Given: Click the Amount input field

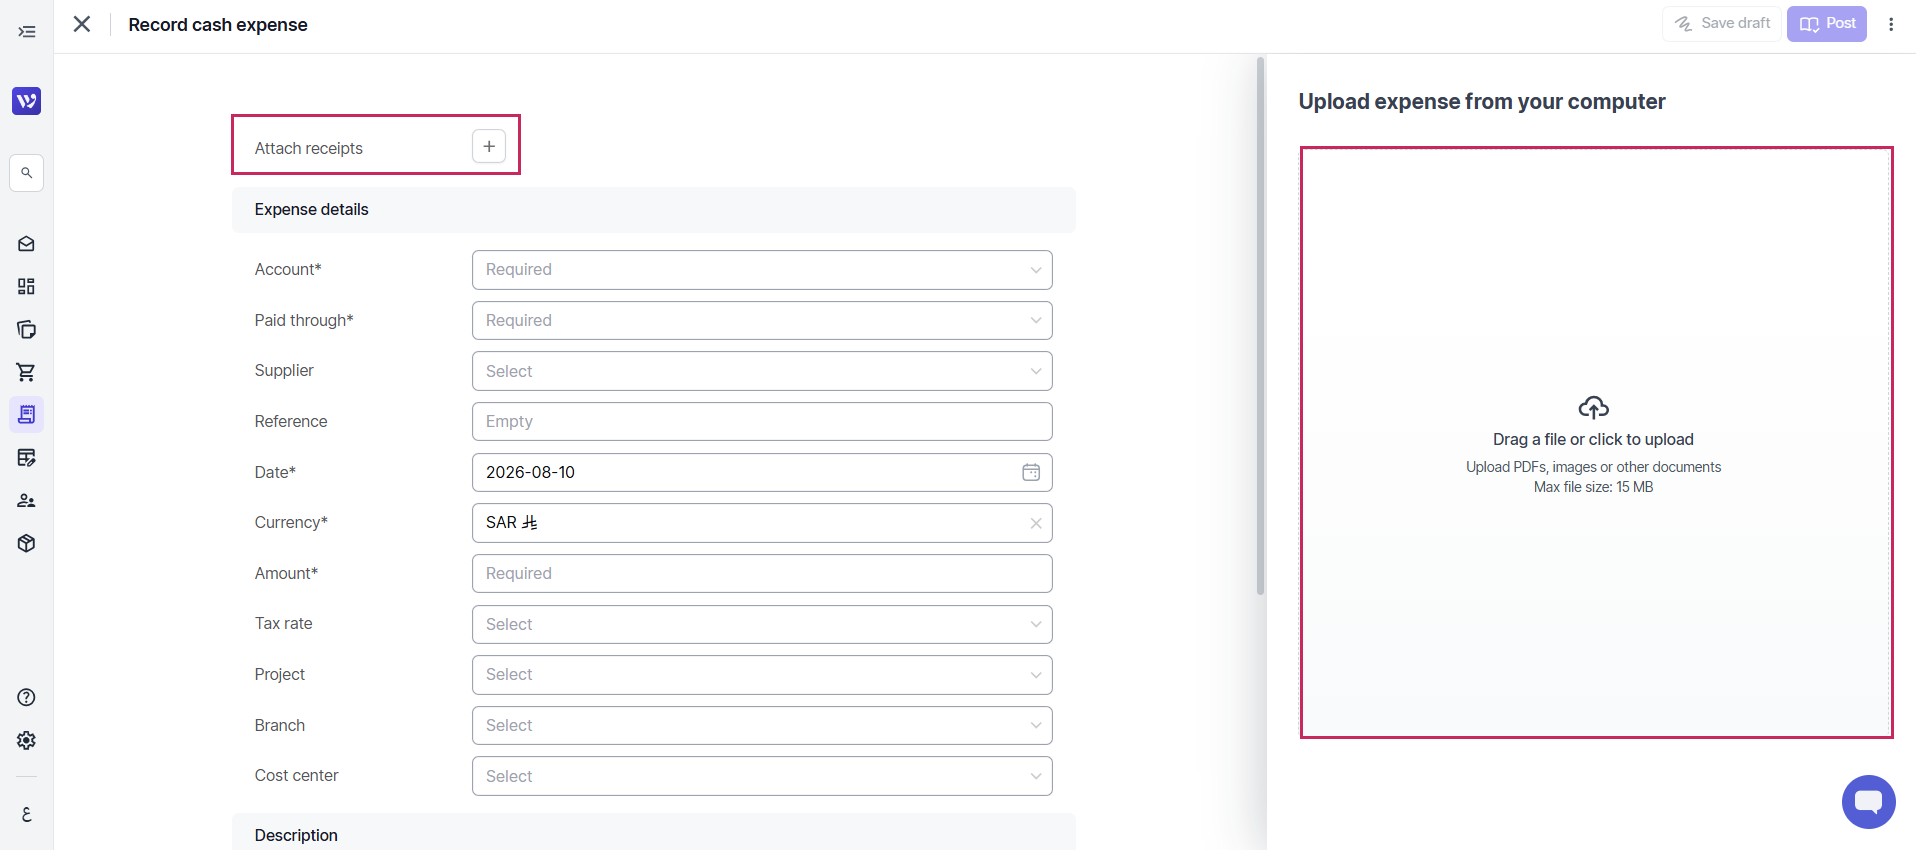Looking at the screenshot, I should [x=762, y=574].
